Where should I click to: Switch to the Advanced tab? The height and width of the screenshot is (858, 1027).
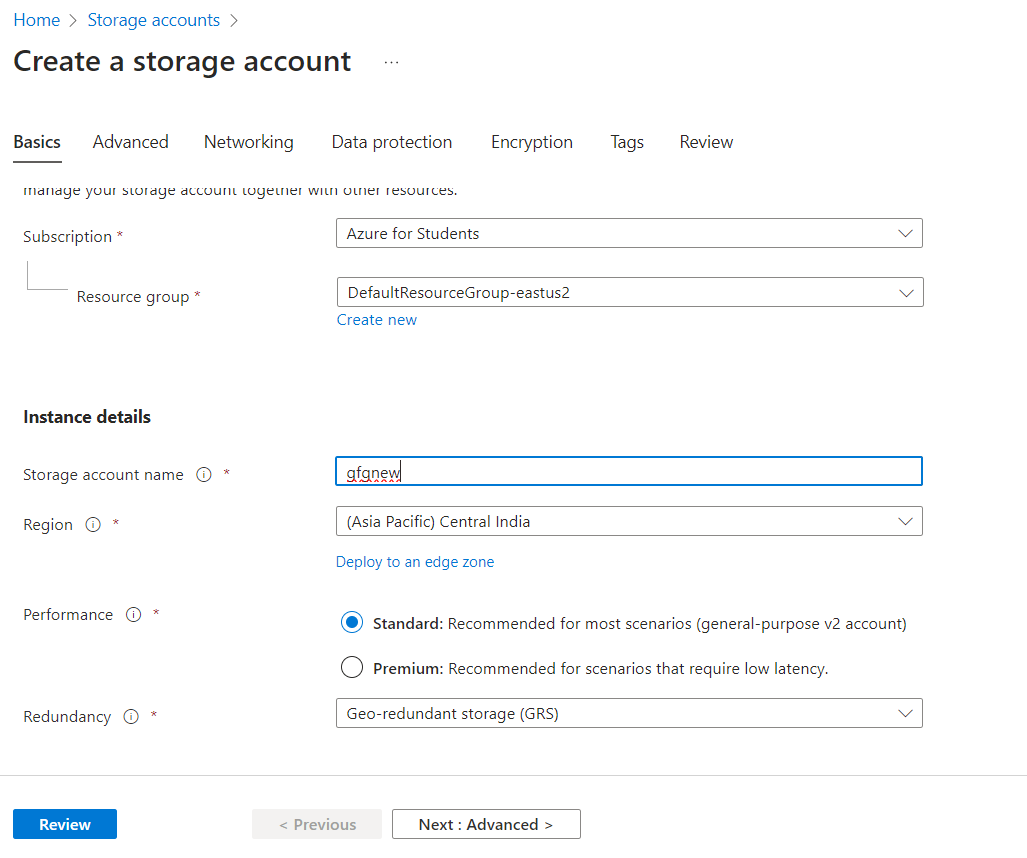(131, 142)
